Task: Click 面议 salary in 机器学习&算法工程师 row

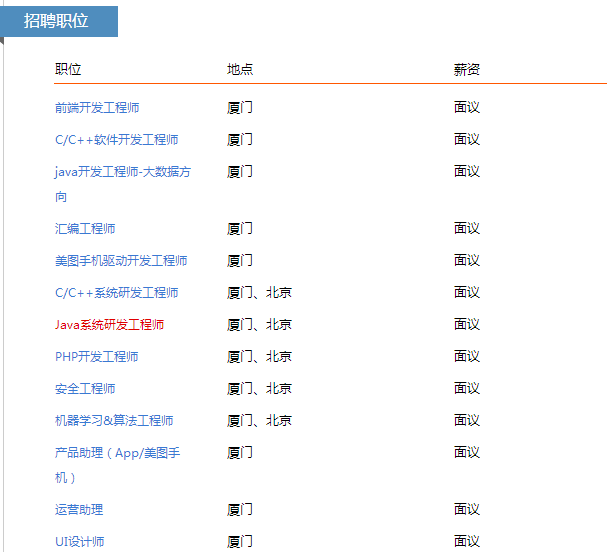Action: pos(466,420)
